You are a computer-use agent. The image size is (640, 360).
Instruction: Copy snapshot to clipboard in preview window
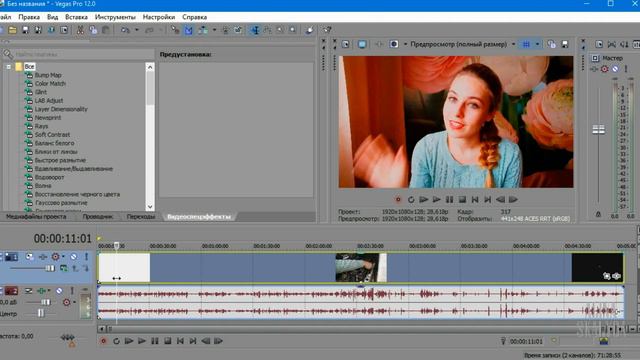tap(551, 44)
